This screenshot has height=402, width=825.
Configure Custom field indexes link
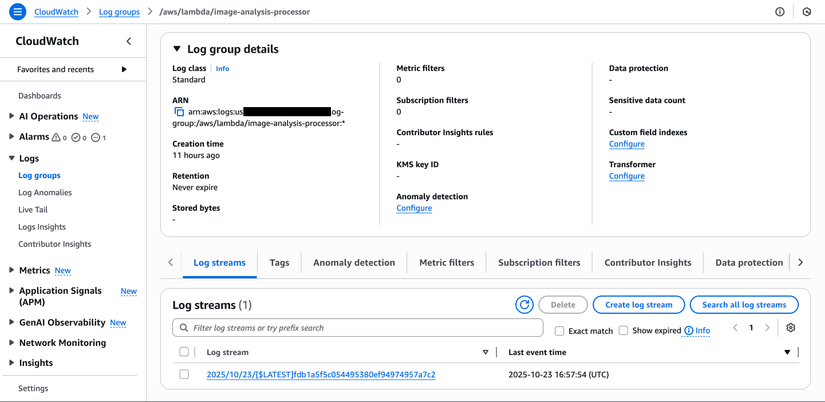click(627, 144)
